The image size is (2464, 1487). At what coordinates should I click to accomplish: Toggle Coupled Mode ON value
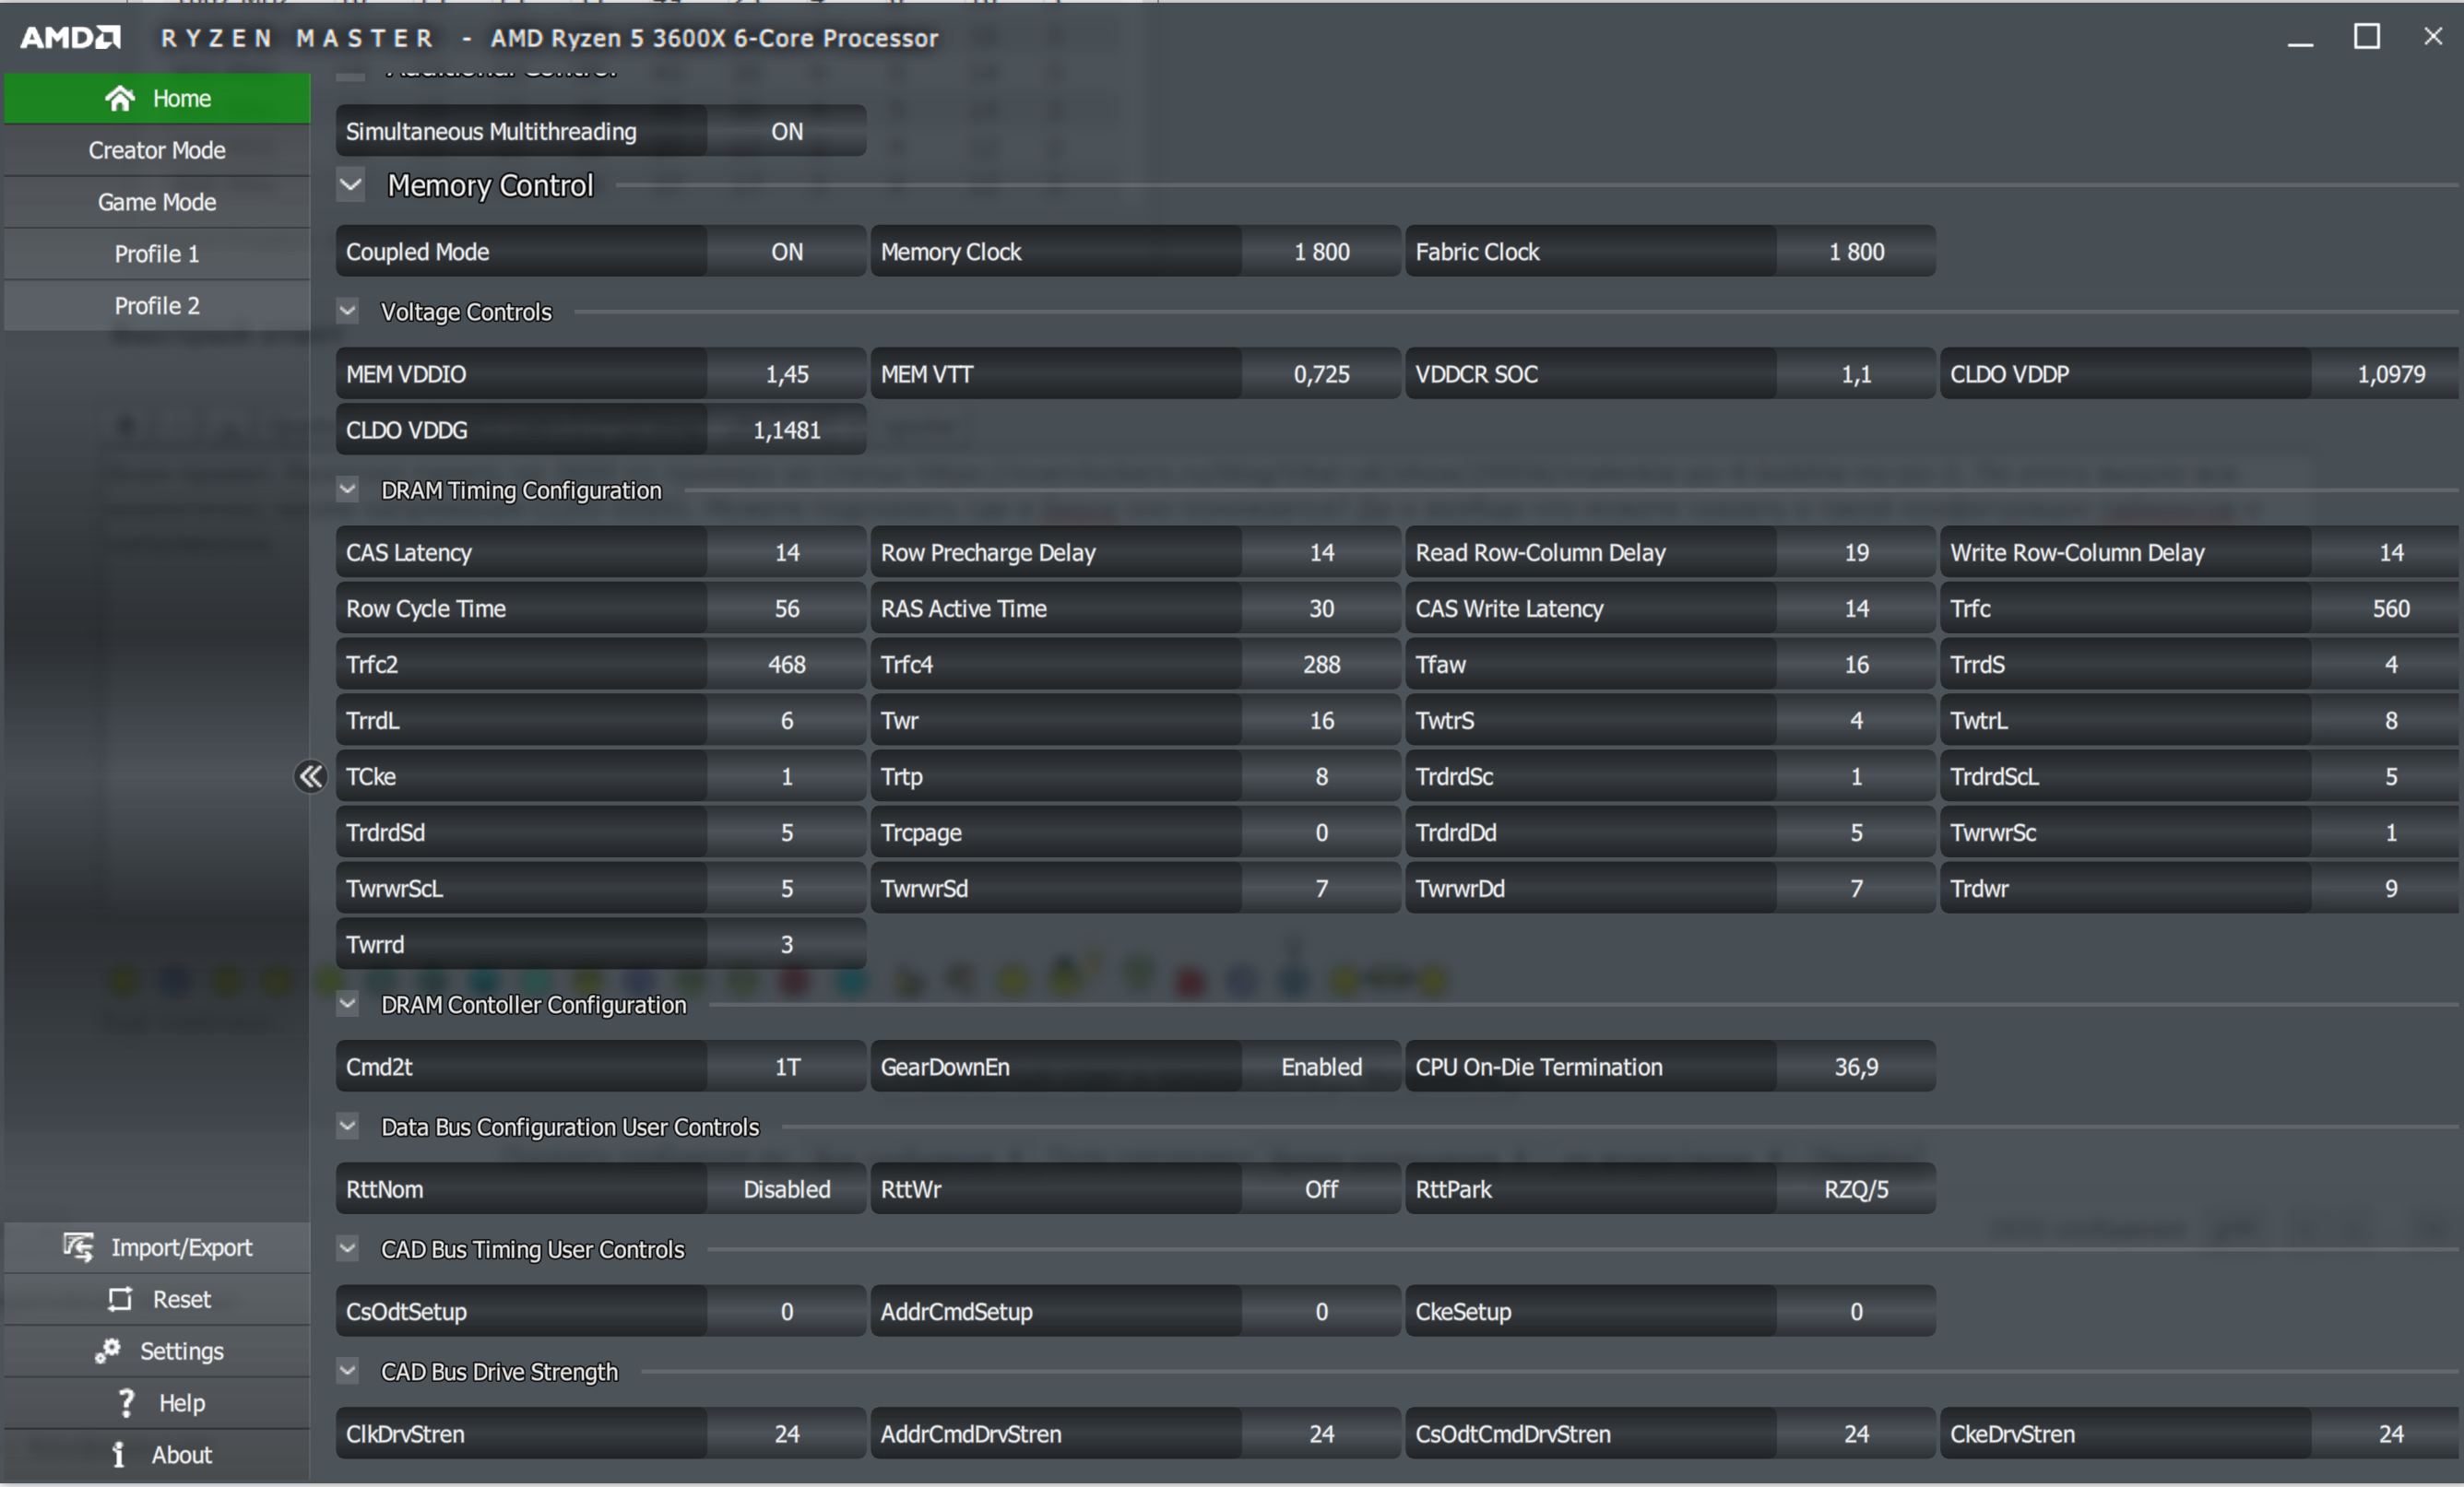coord(786,252)
